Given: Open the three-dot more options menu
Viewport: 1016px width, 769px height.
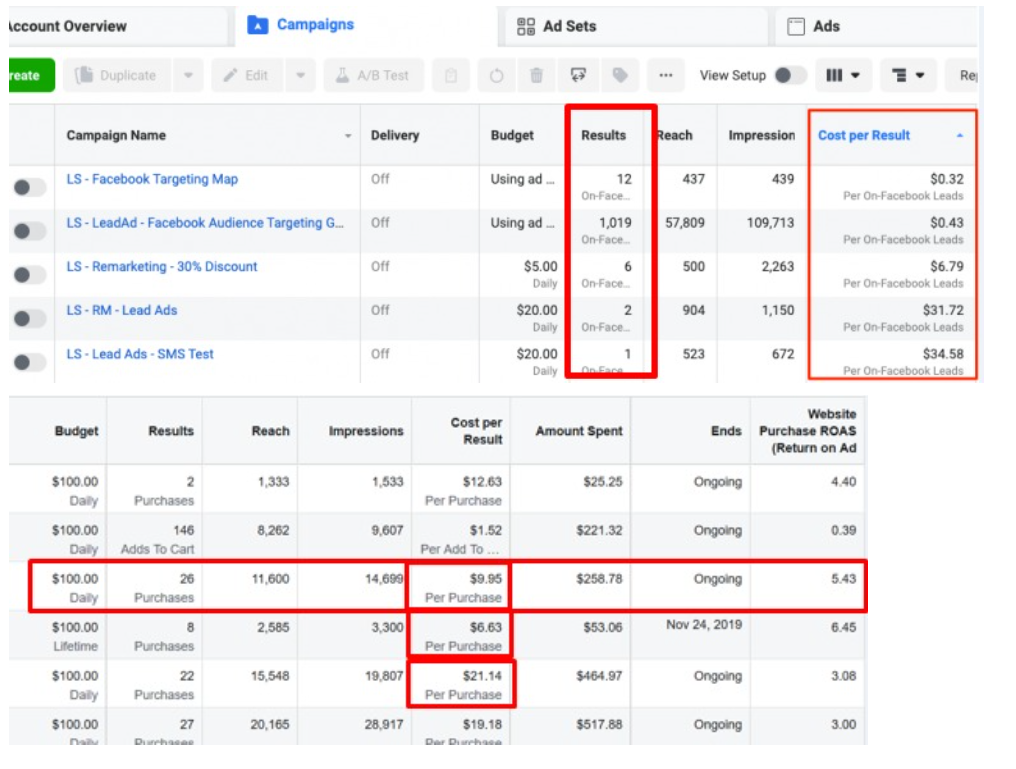Looking at the screenshot, I should click(665, 75).
